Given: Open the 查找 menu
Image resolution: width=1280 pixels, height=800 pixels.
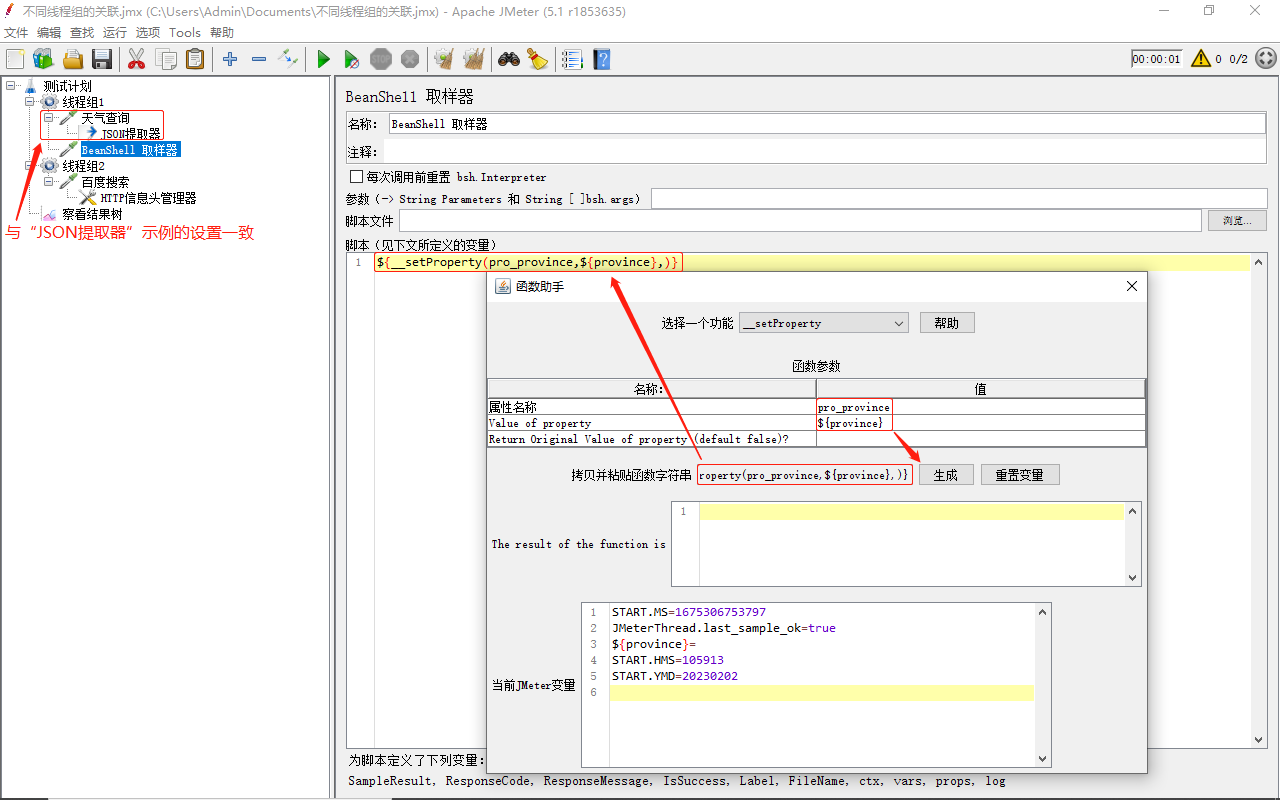Looking at the screenshot, I should pyautogui.click(x=82, y=32).
